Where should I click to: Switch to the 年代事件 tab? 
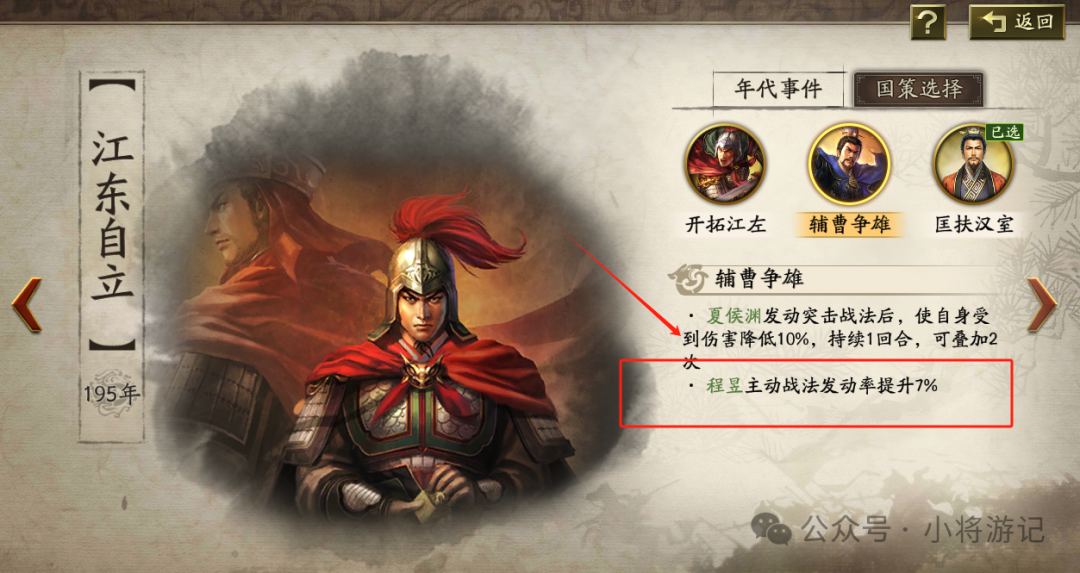pyautogui.click(x=778, y=89)
